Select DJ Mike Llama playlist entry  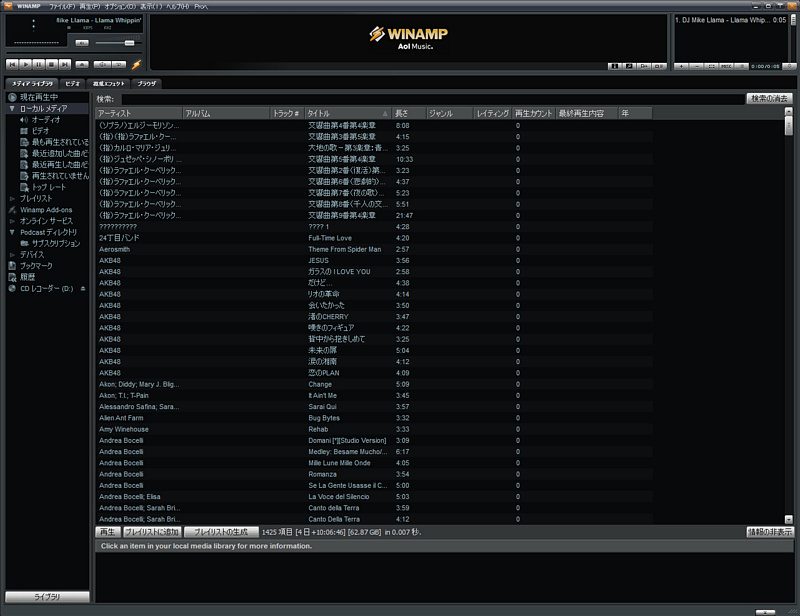click(731, 20)
